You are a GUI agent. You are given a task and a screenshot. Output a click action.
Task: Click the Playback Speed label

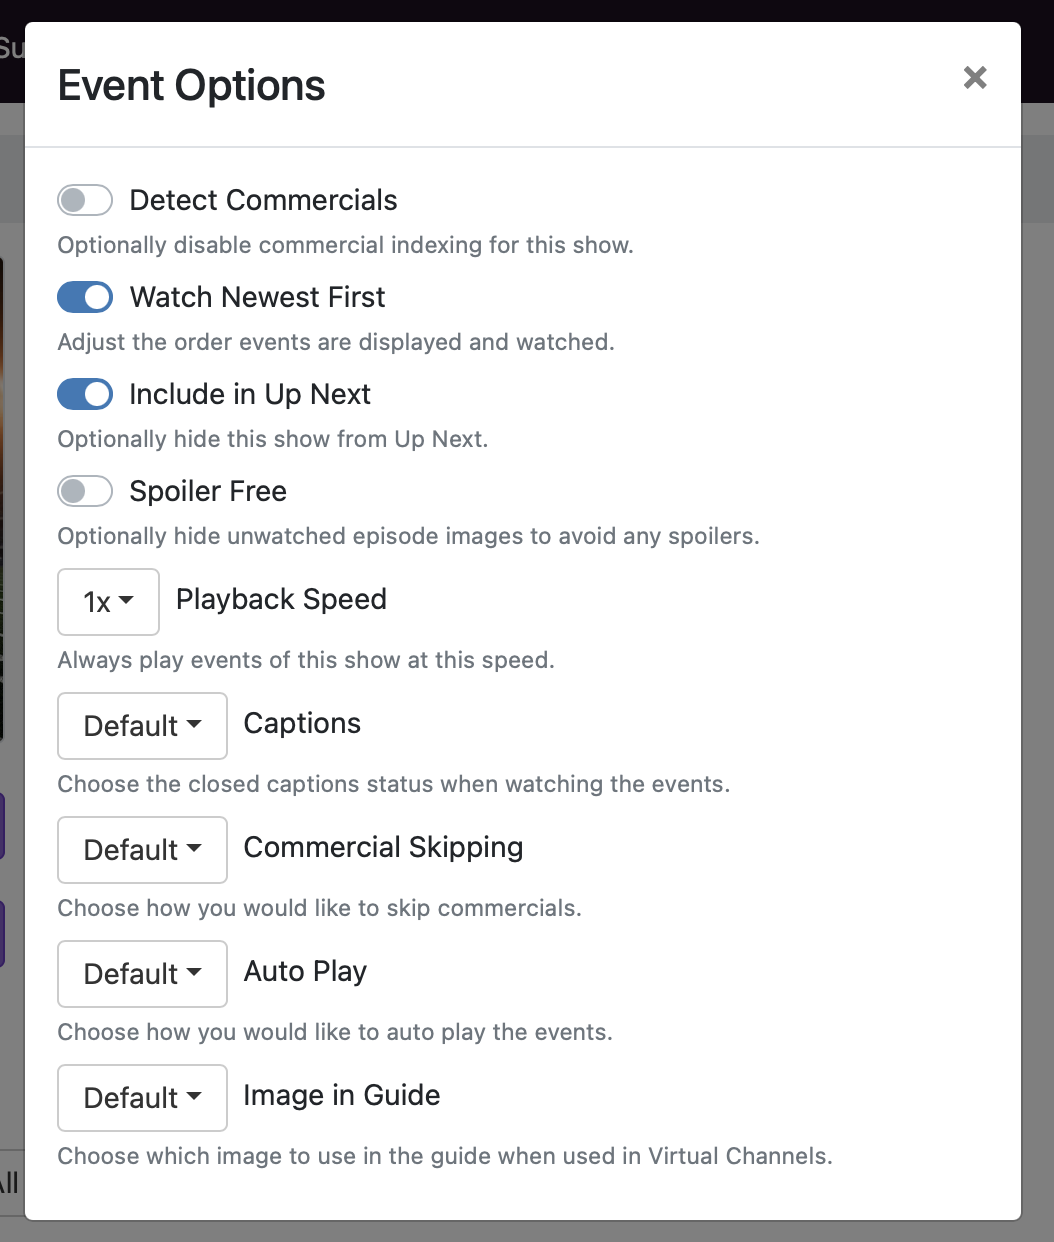coord(281,599)
